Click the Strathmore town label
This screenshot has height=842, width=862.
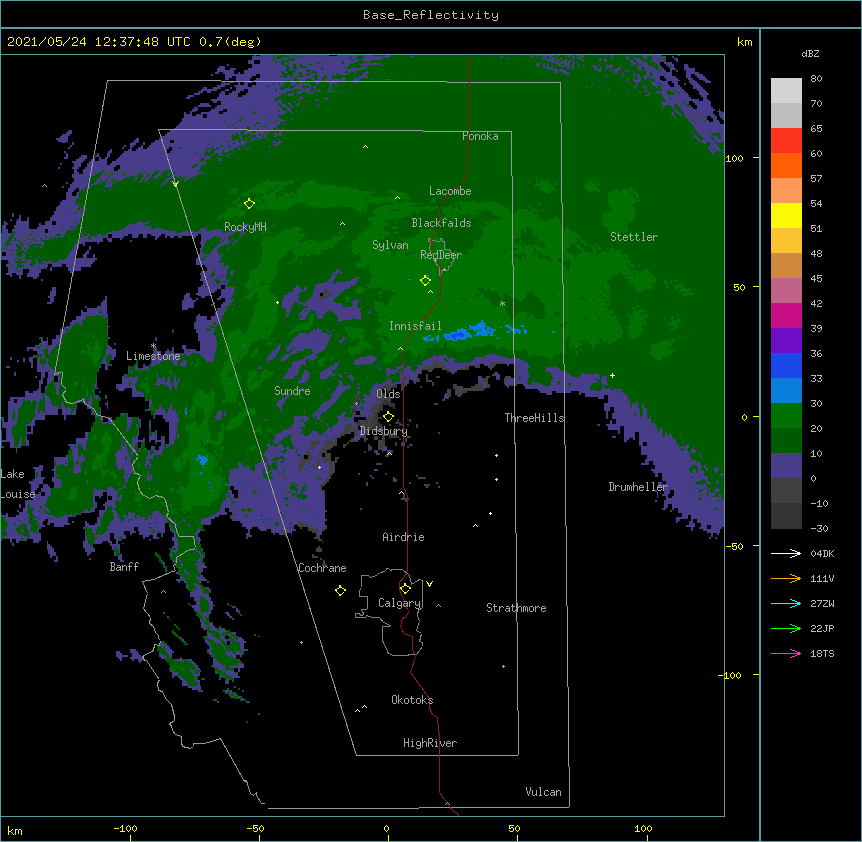516,608
